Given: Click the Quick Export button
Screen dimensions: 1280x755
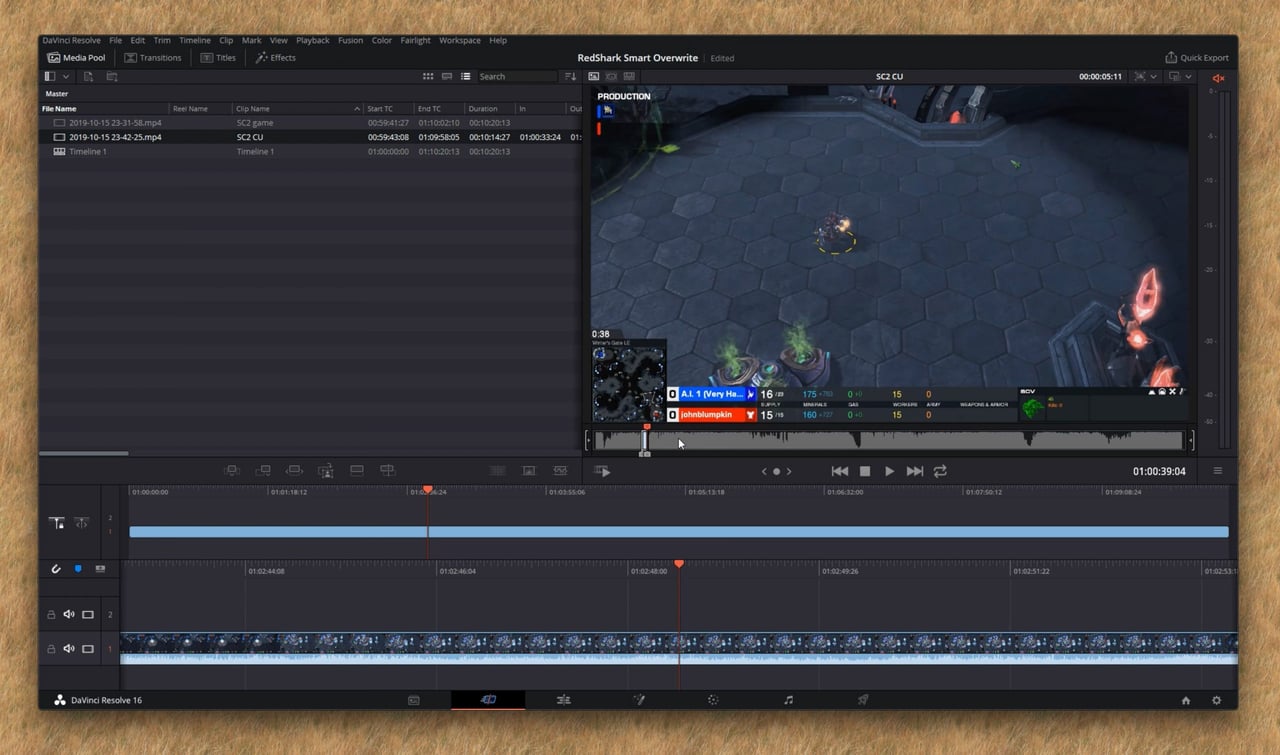Looking at the screenshot, I should click(x=1196, y=57).
